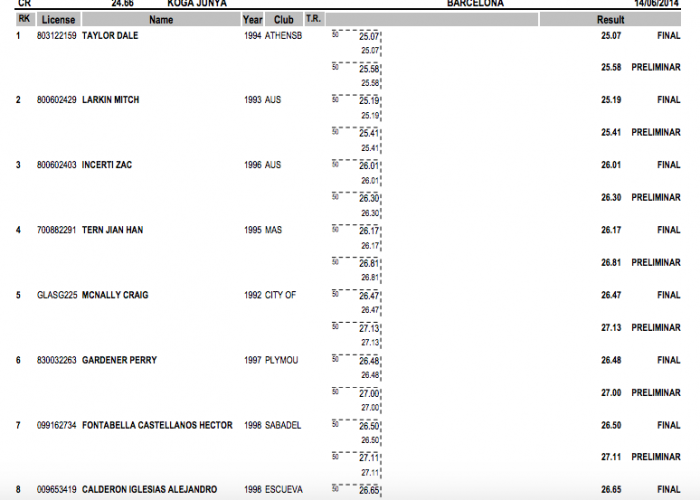Select club MAS
Image resolution: width=700 pixels, height=500 pixels.
coord(274,230)
